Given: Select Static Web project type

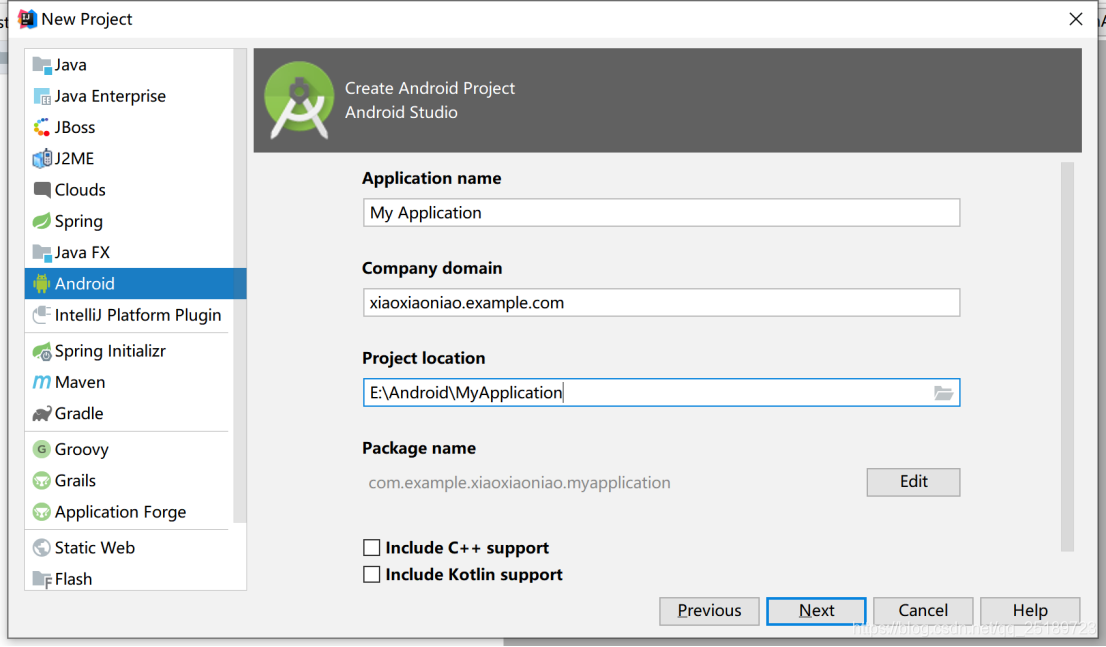Looking at the screenshot, I should (x=135, y=548).
